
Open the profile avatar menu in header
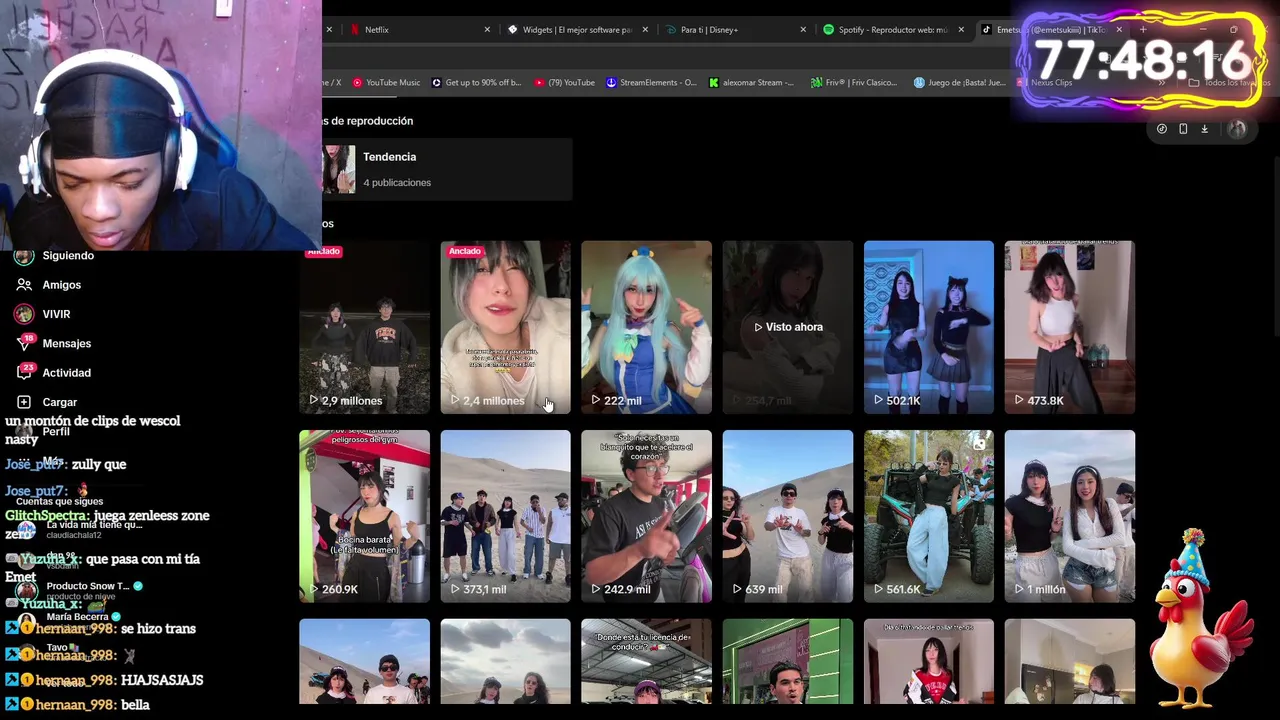click(x=1237, y=129)
